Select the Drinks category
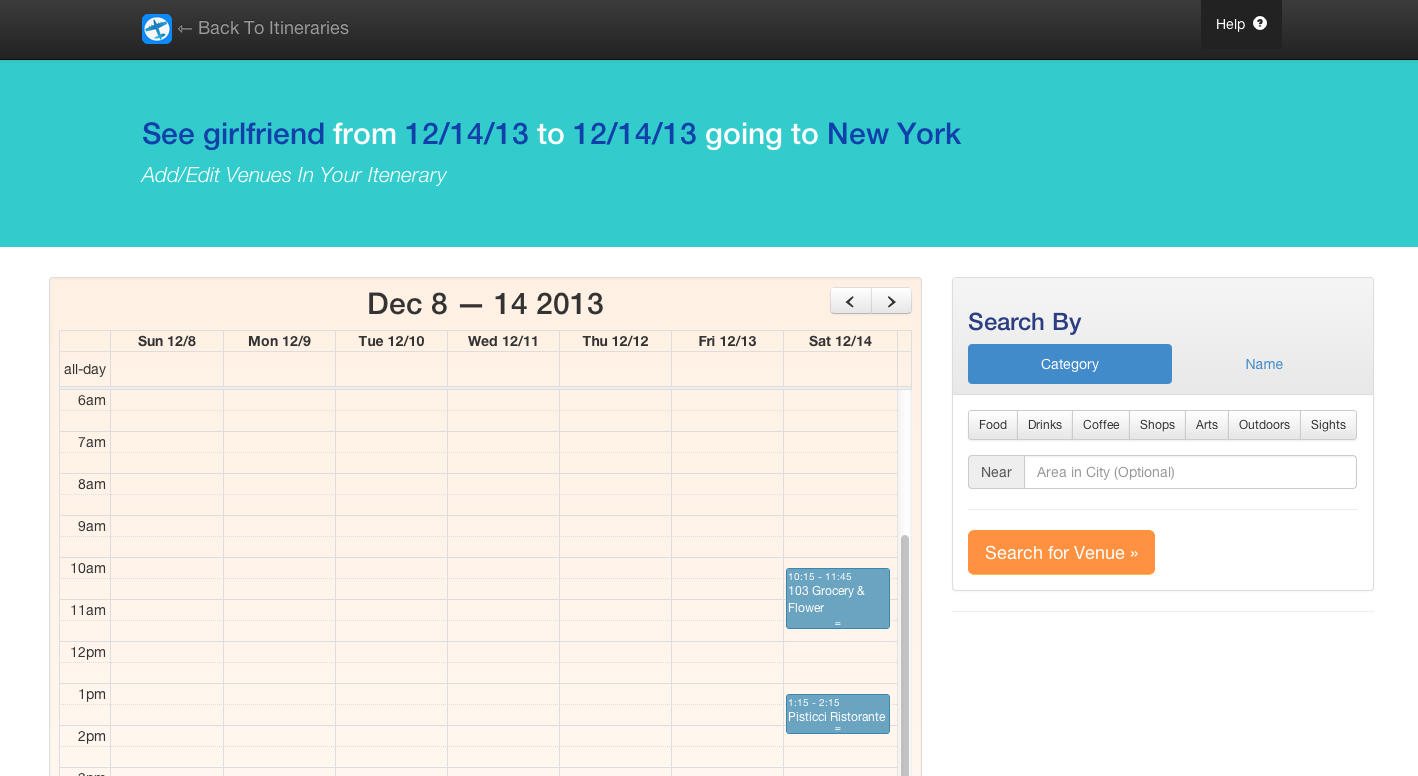This screenshot has width=1418, height=776. 1045,425
